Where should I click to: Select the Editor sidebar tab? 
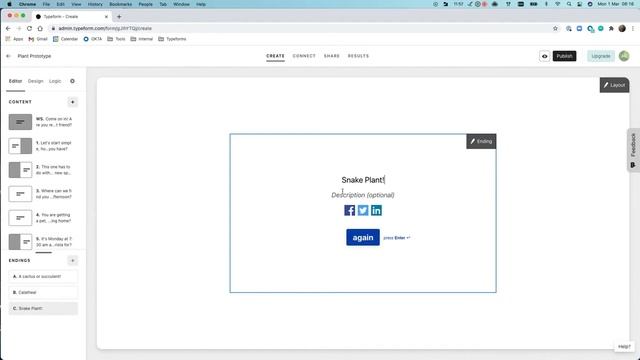(16, 81)
